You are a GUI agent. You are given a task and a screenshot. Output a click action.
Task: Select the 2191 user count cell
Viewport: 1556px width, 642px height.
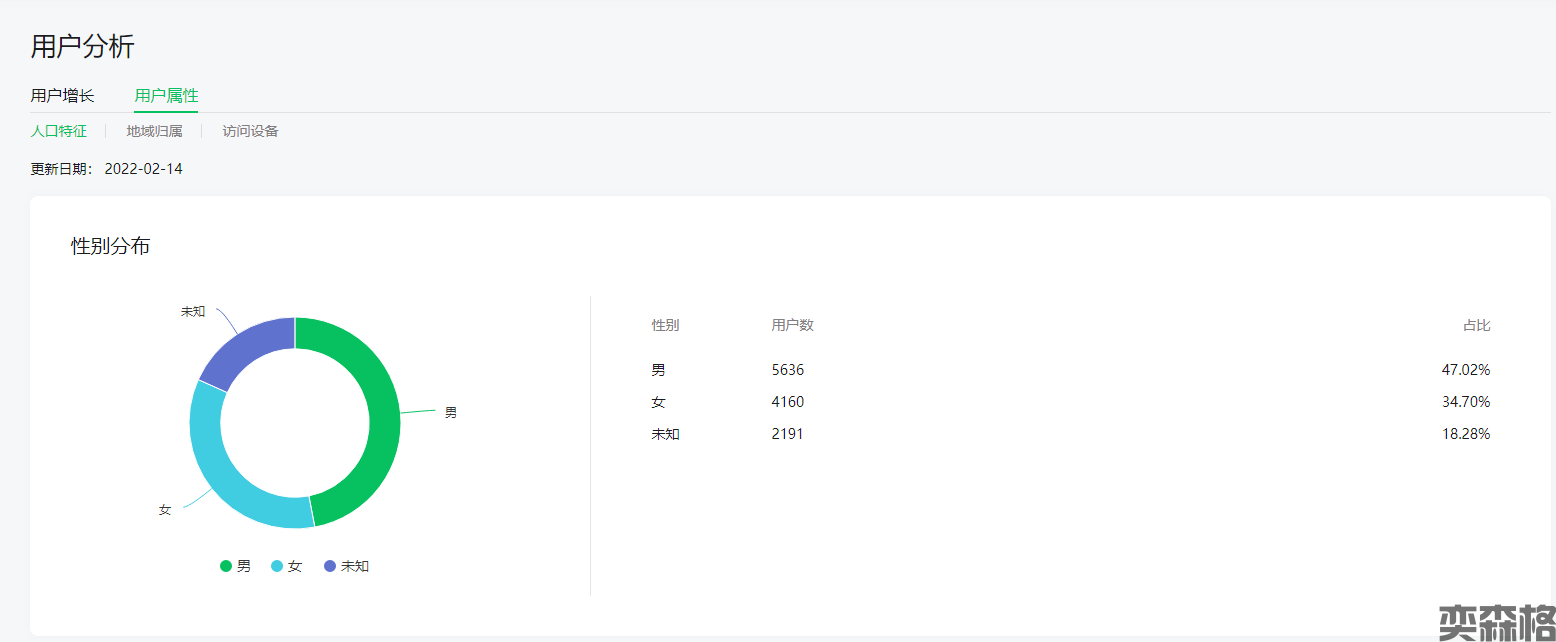pyautogui.click(x=787, y=434)
